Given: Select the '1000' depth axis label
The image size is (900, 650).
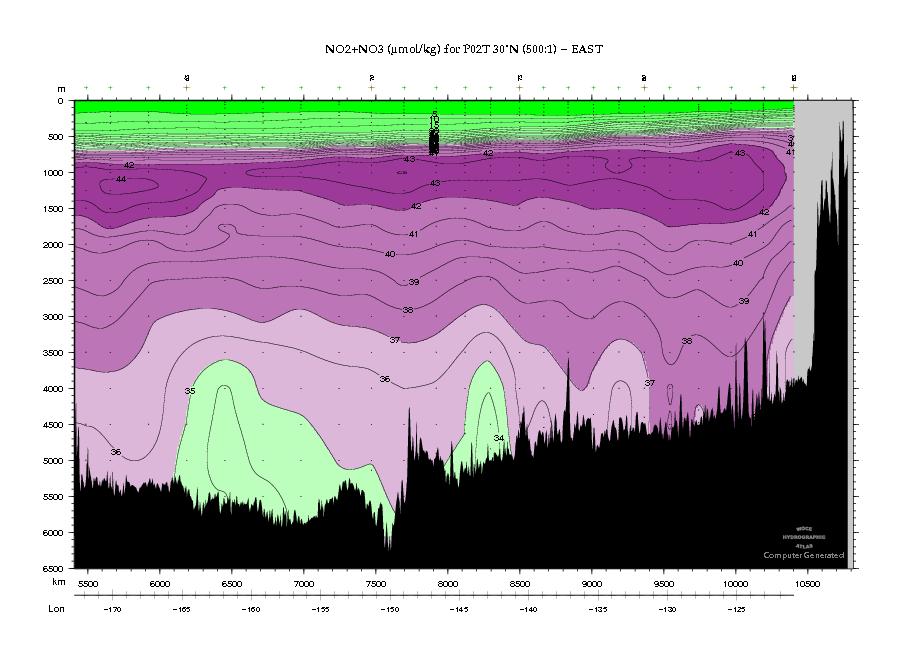Looking at the screenshot, I should coord(53,173).
